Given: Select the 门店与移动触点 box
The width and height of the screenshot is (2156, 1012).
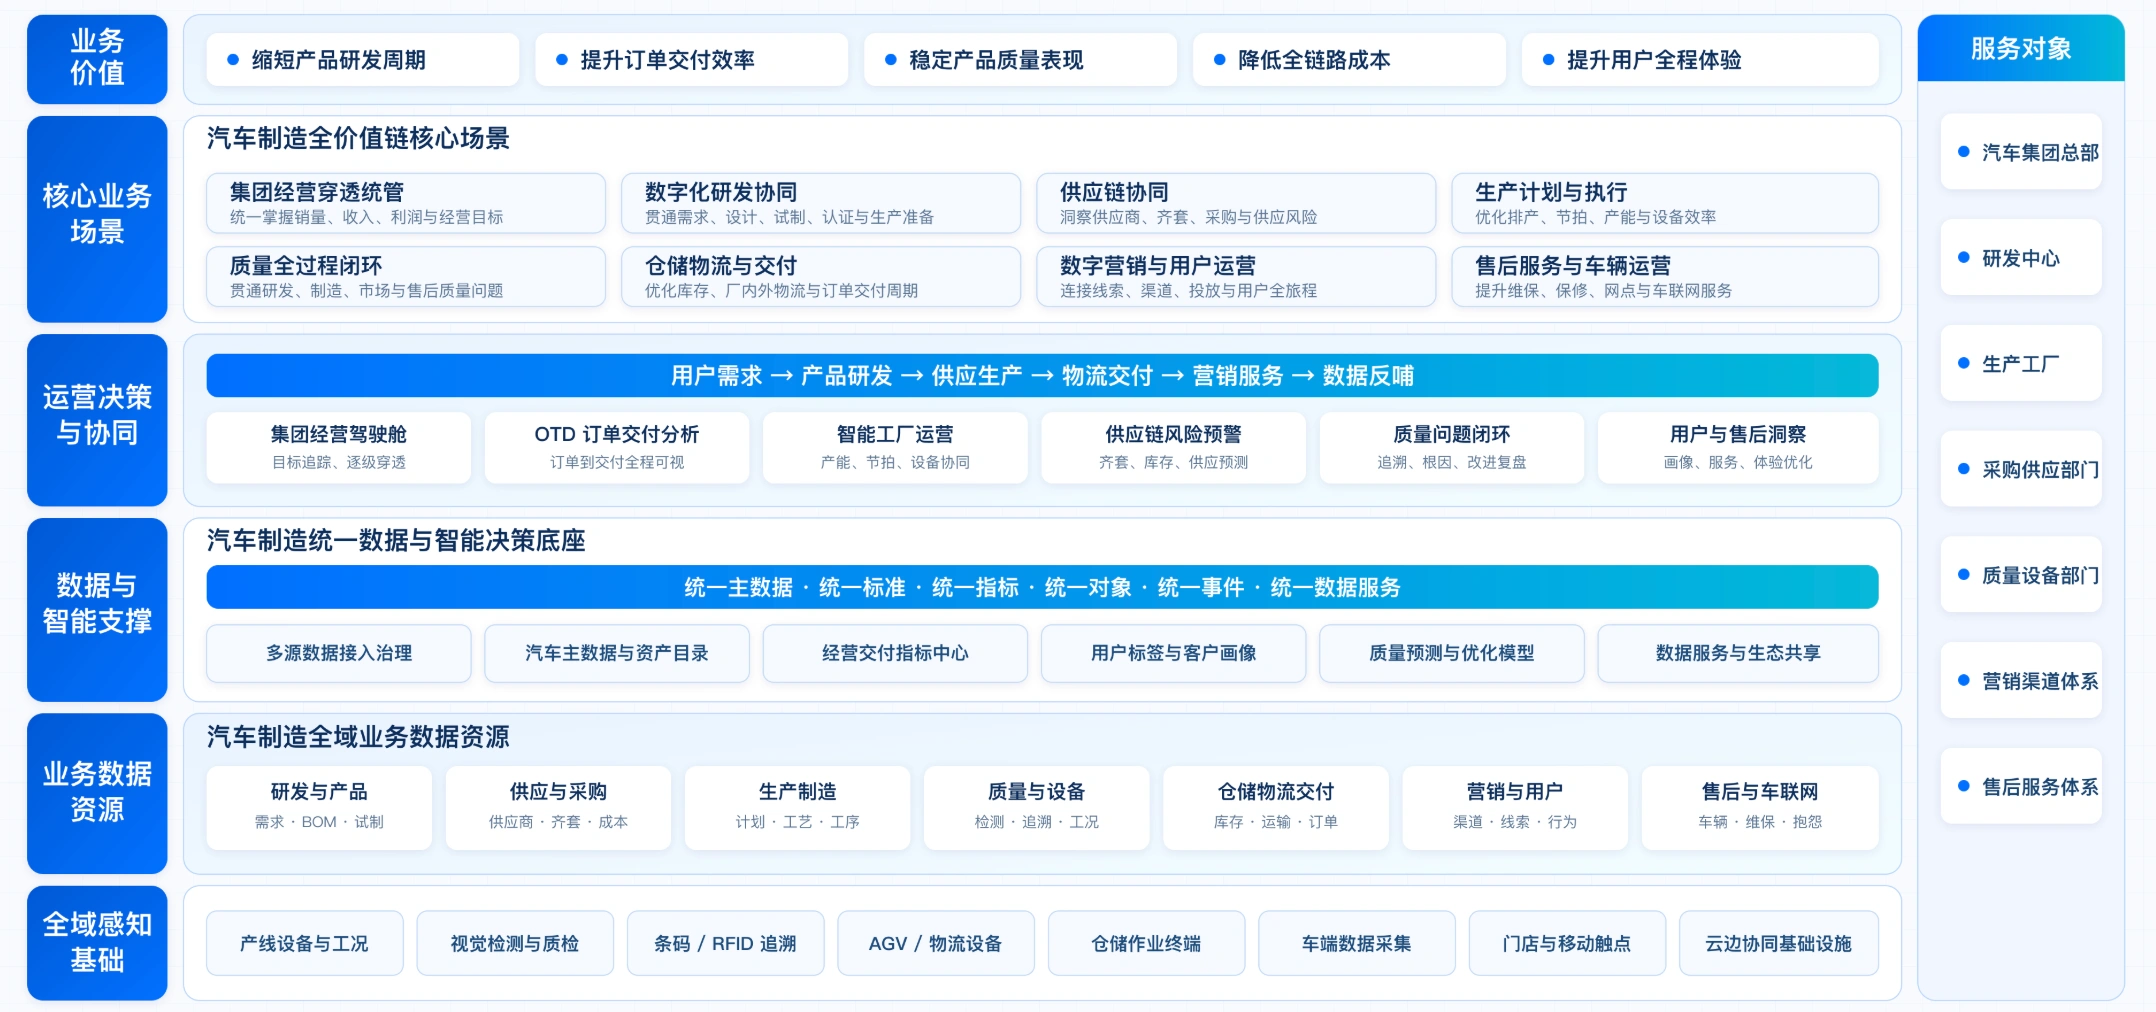Looking at the screenshot, I should 1567,943.
